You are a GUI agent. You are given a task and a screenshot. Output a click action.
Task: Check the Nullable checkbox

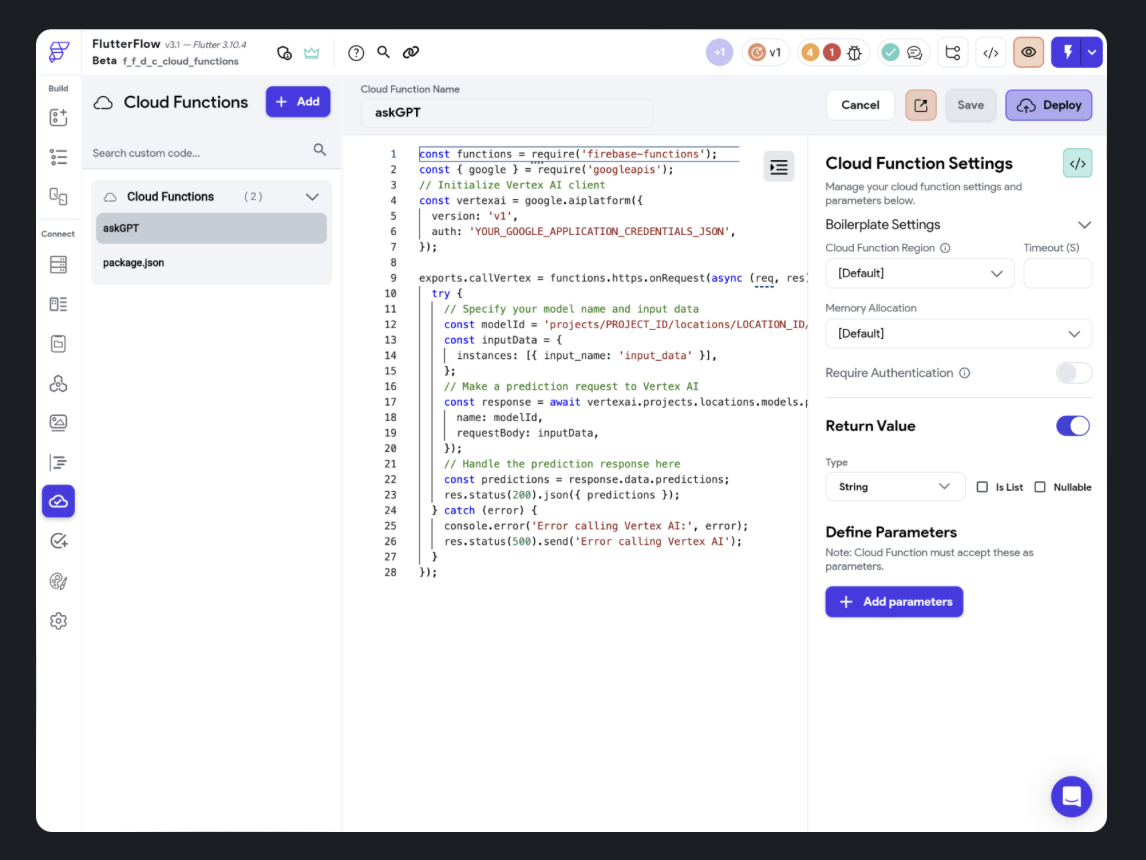pyautogui.click(x=1040, y=487)
